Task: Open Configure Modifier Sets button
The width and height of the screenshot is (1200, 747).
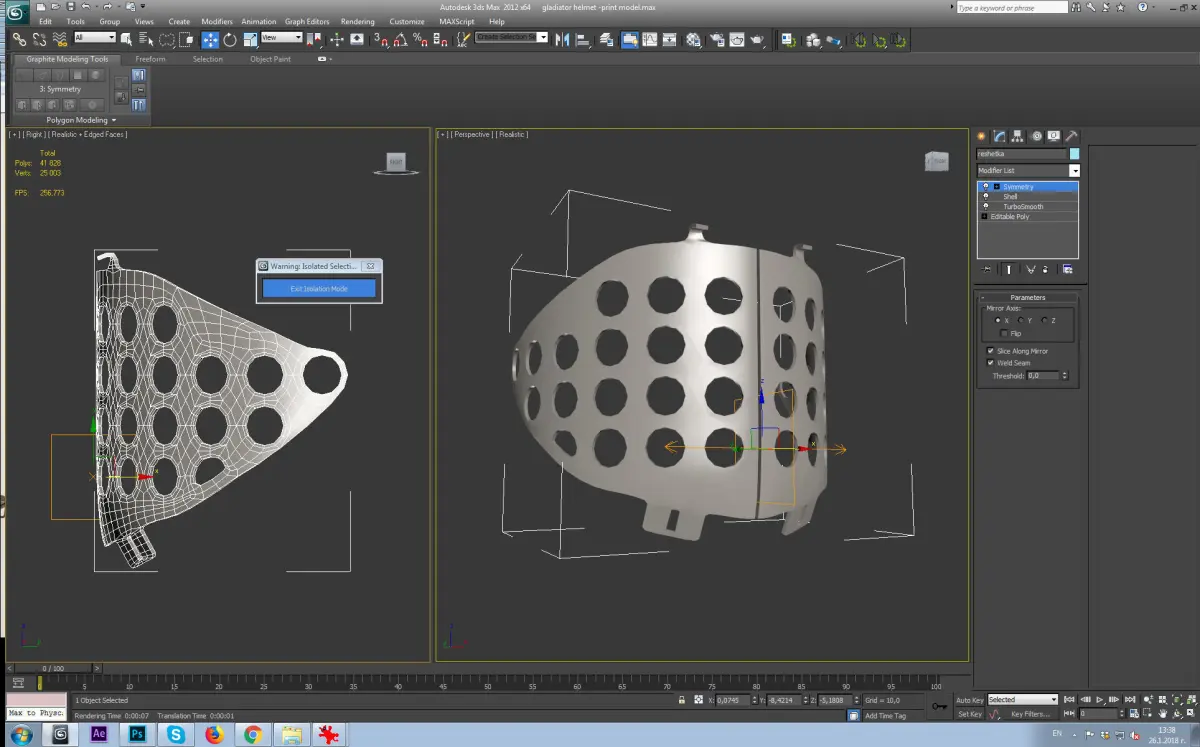Action: point(1068,269)
